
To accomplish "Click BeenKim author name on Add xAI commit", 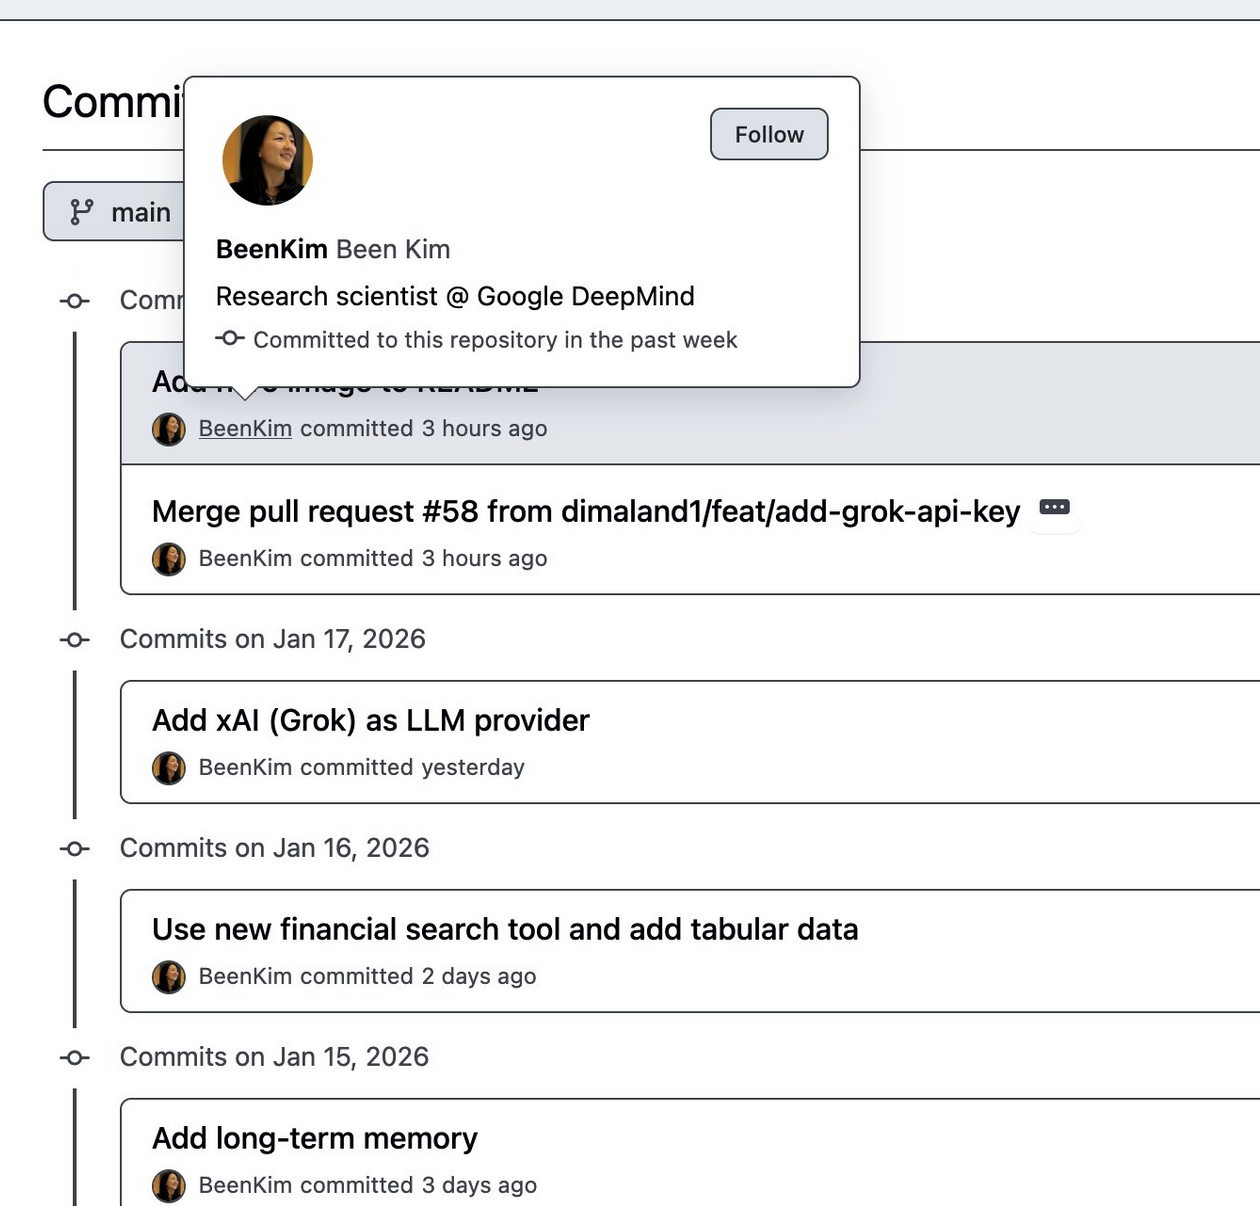I will (x=245, y=768).
